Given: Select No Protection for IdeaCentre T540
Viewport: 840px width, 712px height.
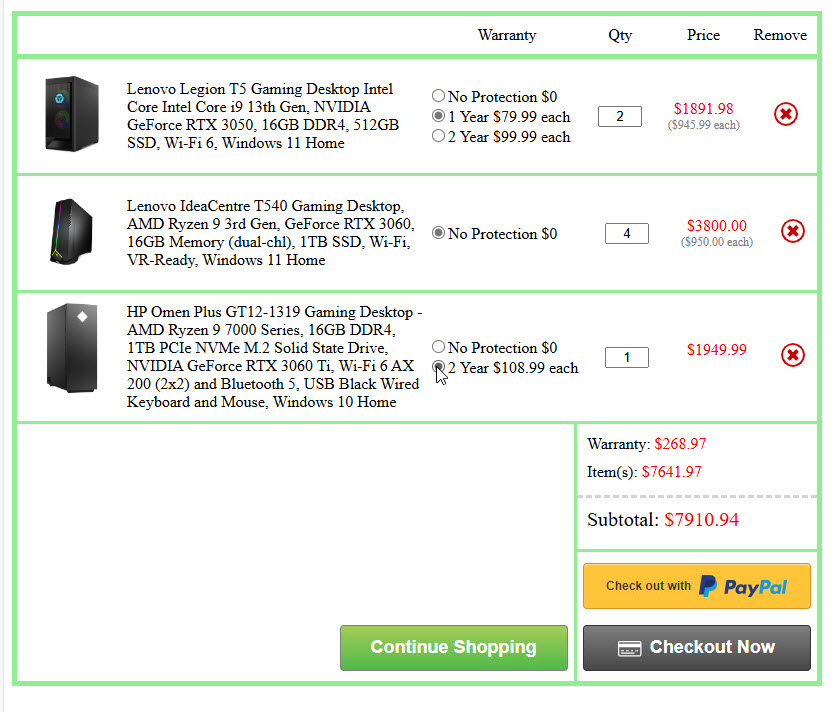Looking at the screenshot, I should tap(438, 234).
